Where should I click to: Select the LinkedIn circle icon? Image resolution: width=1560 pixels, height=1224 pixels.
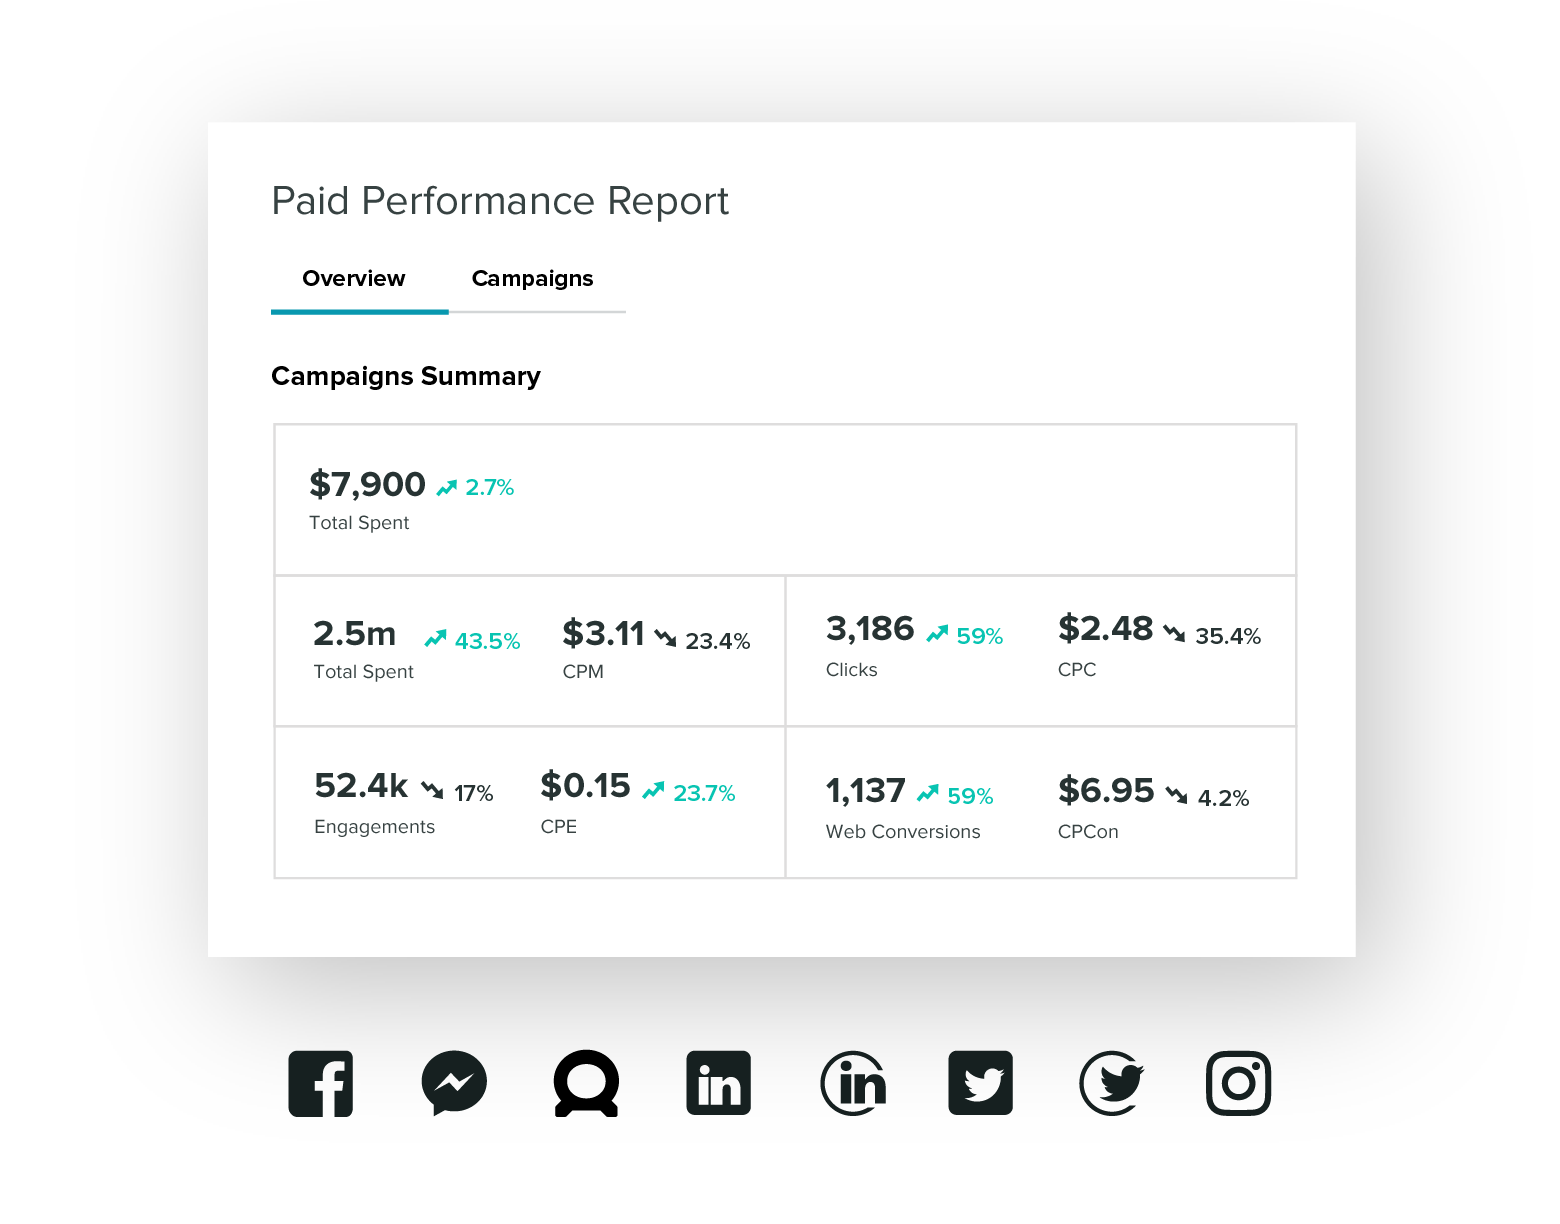(855, 1083)
